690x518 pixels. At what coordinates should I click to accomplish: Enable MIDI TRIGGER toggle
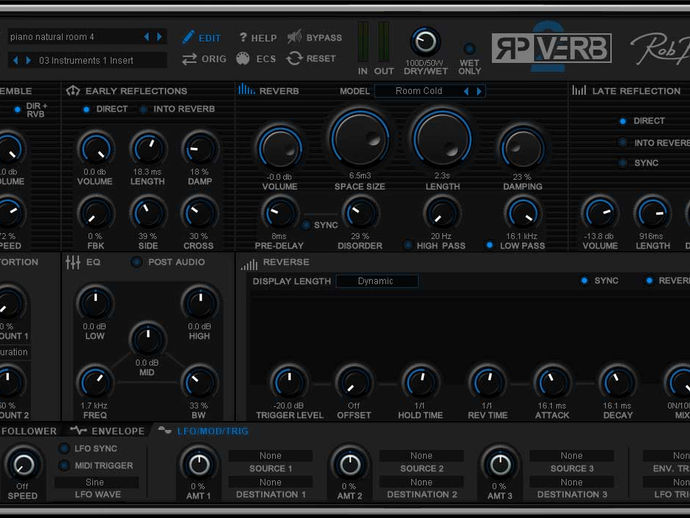point(64,465)
